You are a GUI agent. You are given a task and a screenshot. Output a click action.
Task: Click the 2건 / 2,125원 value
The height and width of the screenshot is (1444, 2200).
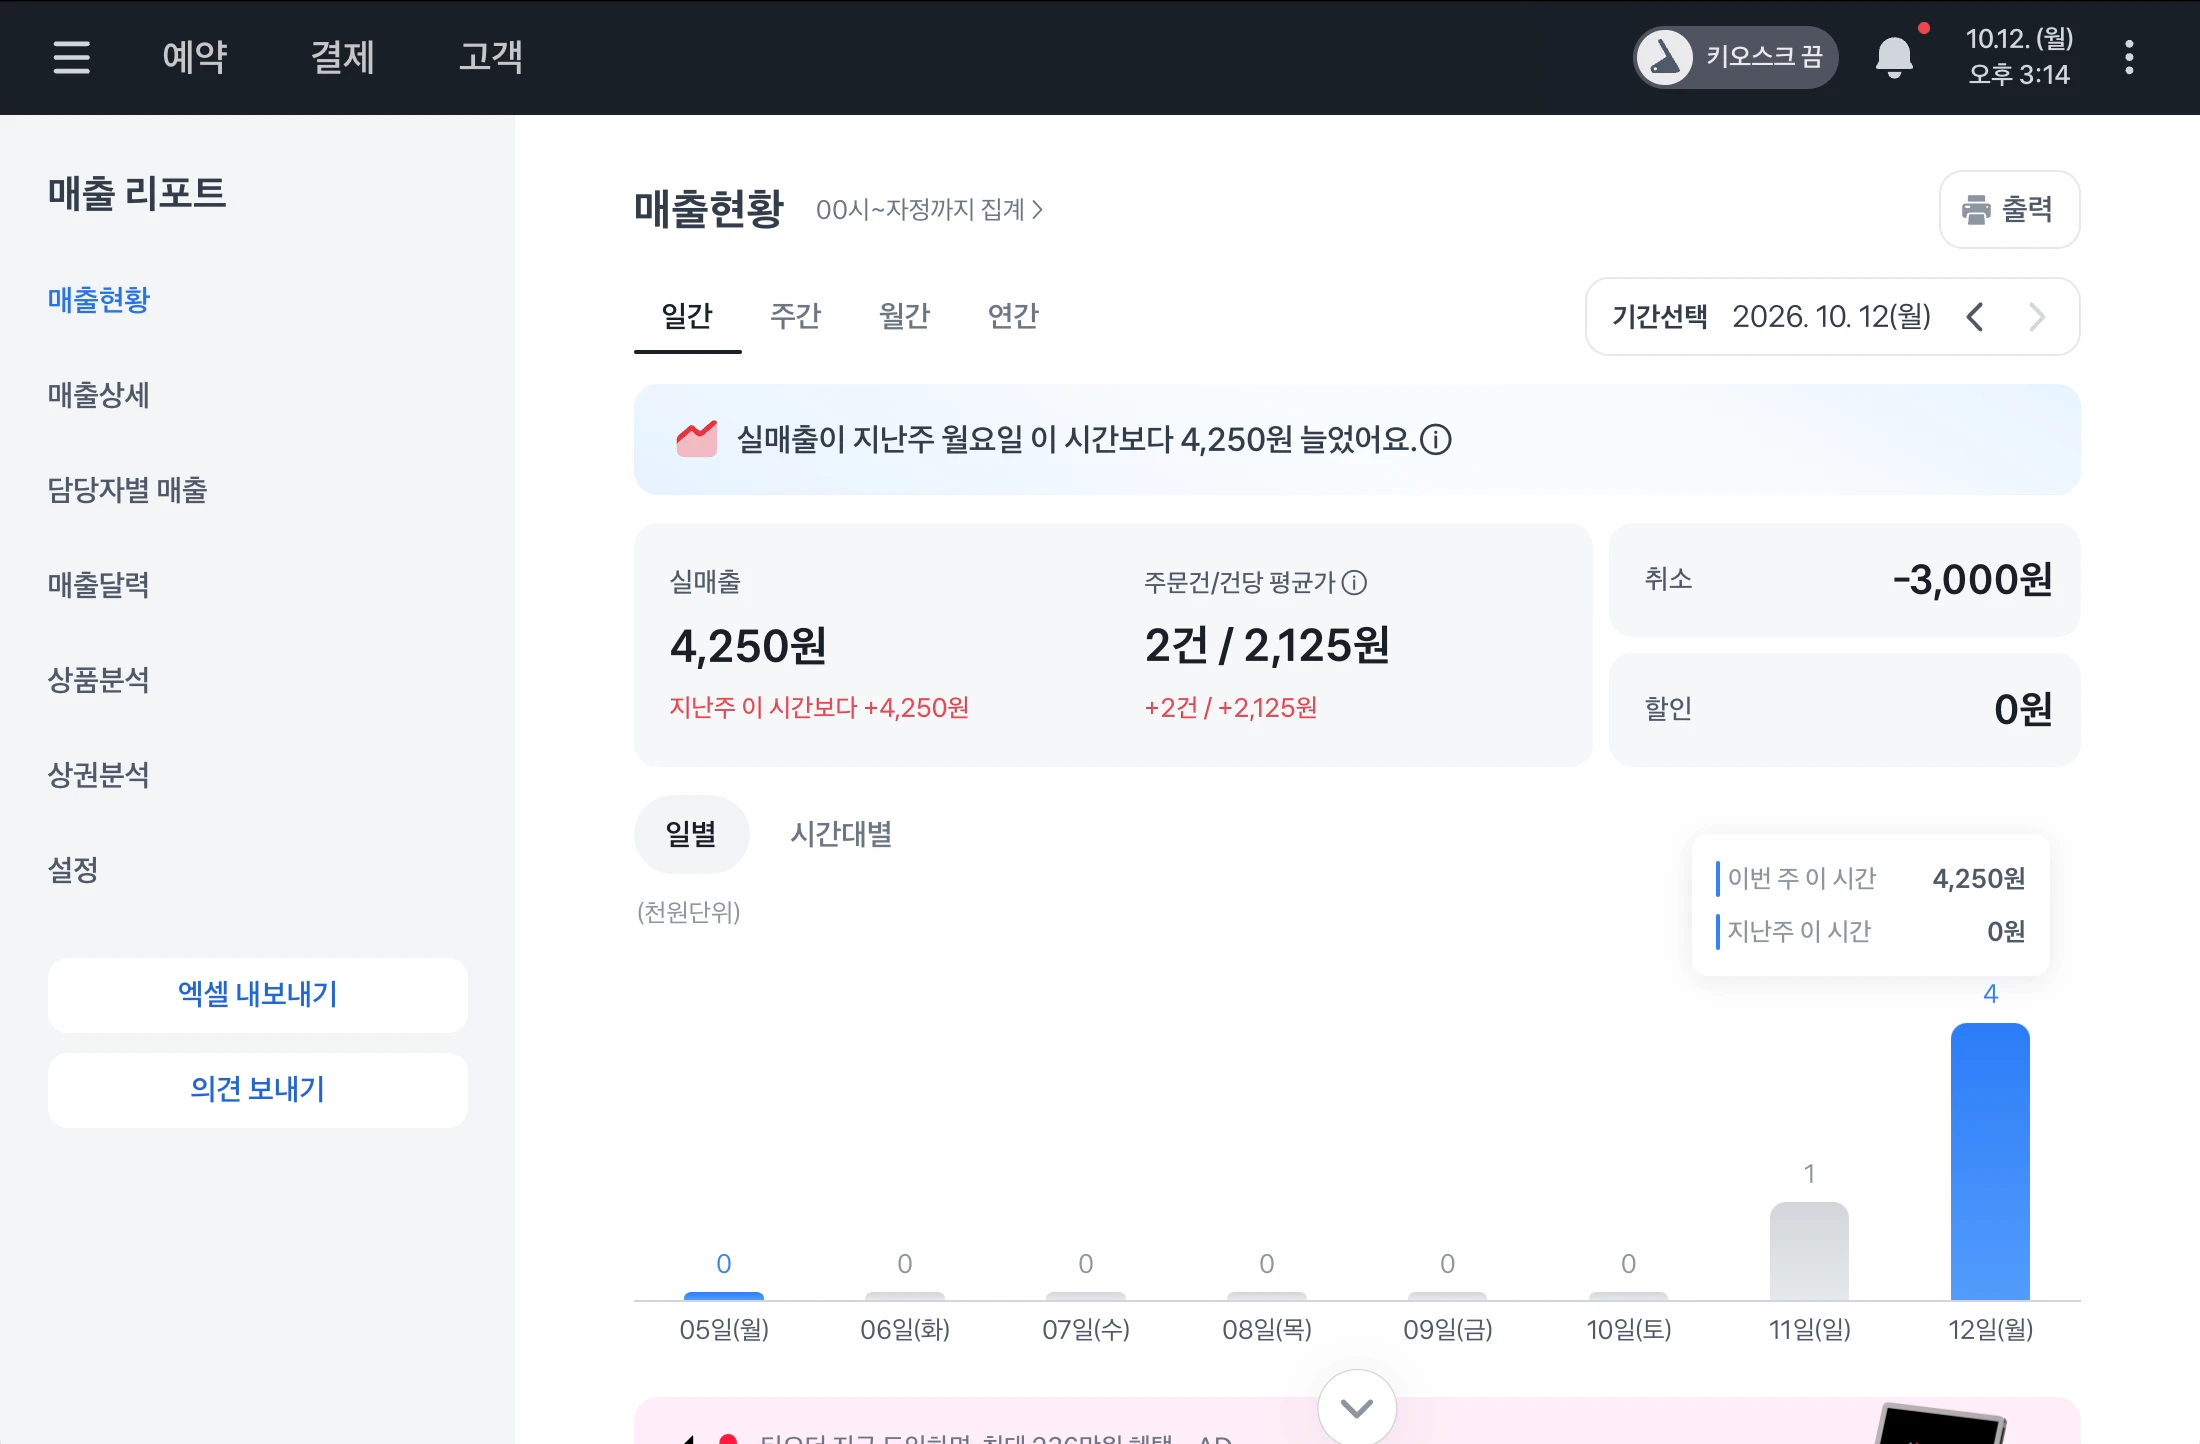(x=1267, y=646)
